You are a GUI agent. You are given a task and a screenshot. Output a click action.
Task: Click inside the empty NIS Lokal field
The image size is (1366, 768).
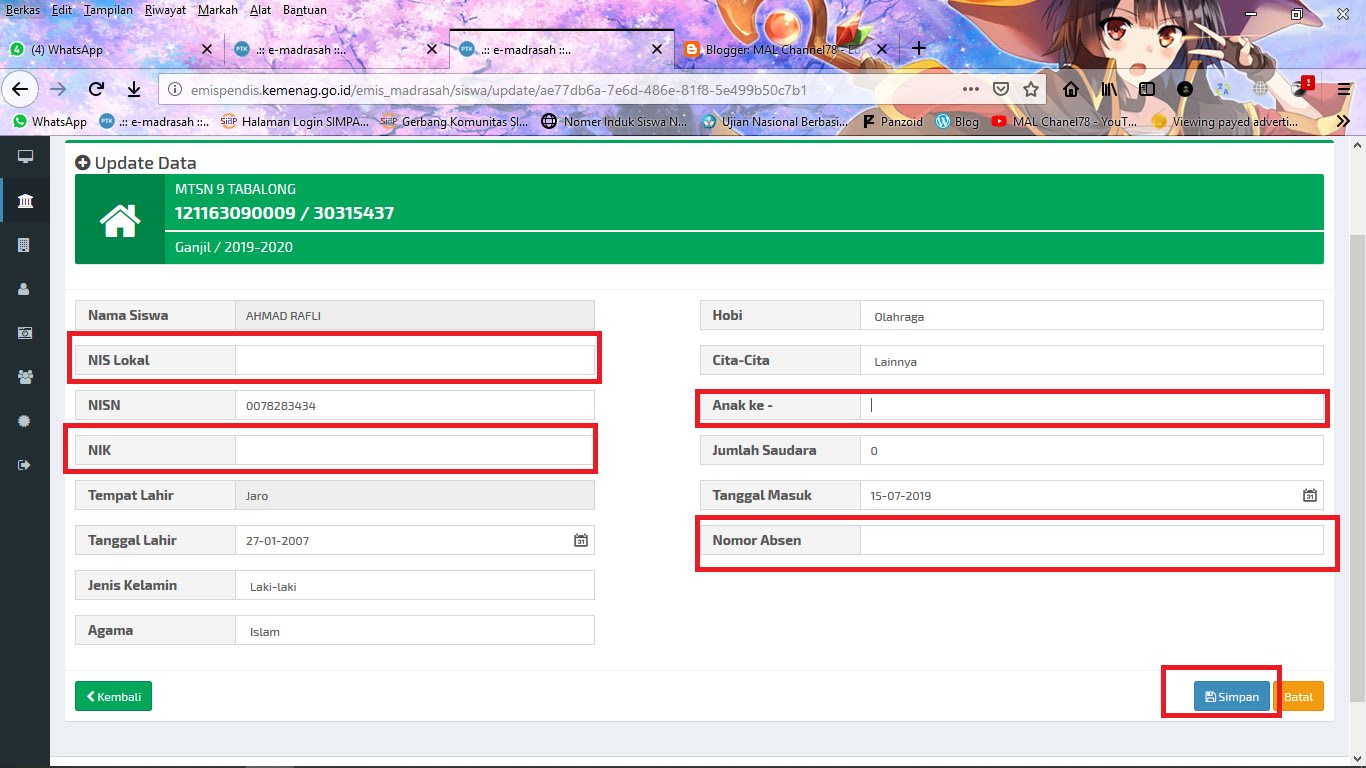[x=415, y=359]
